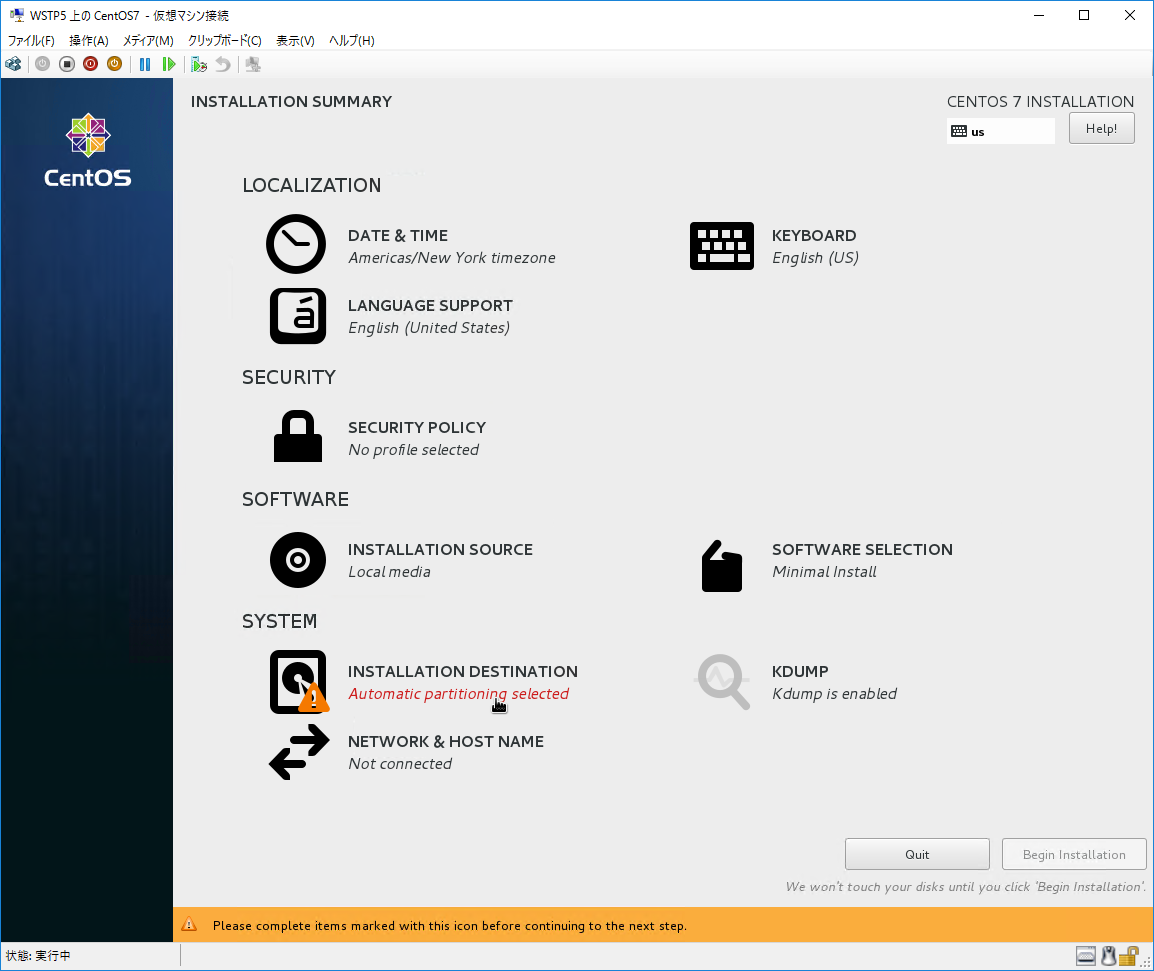Screen dimensions: 1154x971
Task: Send Ctrl+Alt+Del using the toolbar icon
Action: pyautogui.click(x=13, y=64)
